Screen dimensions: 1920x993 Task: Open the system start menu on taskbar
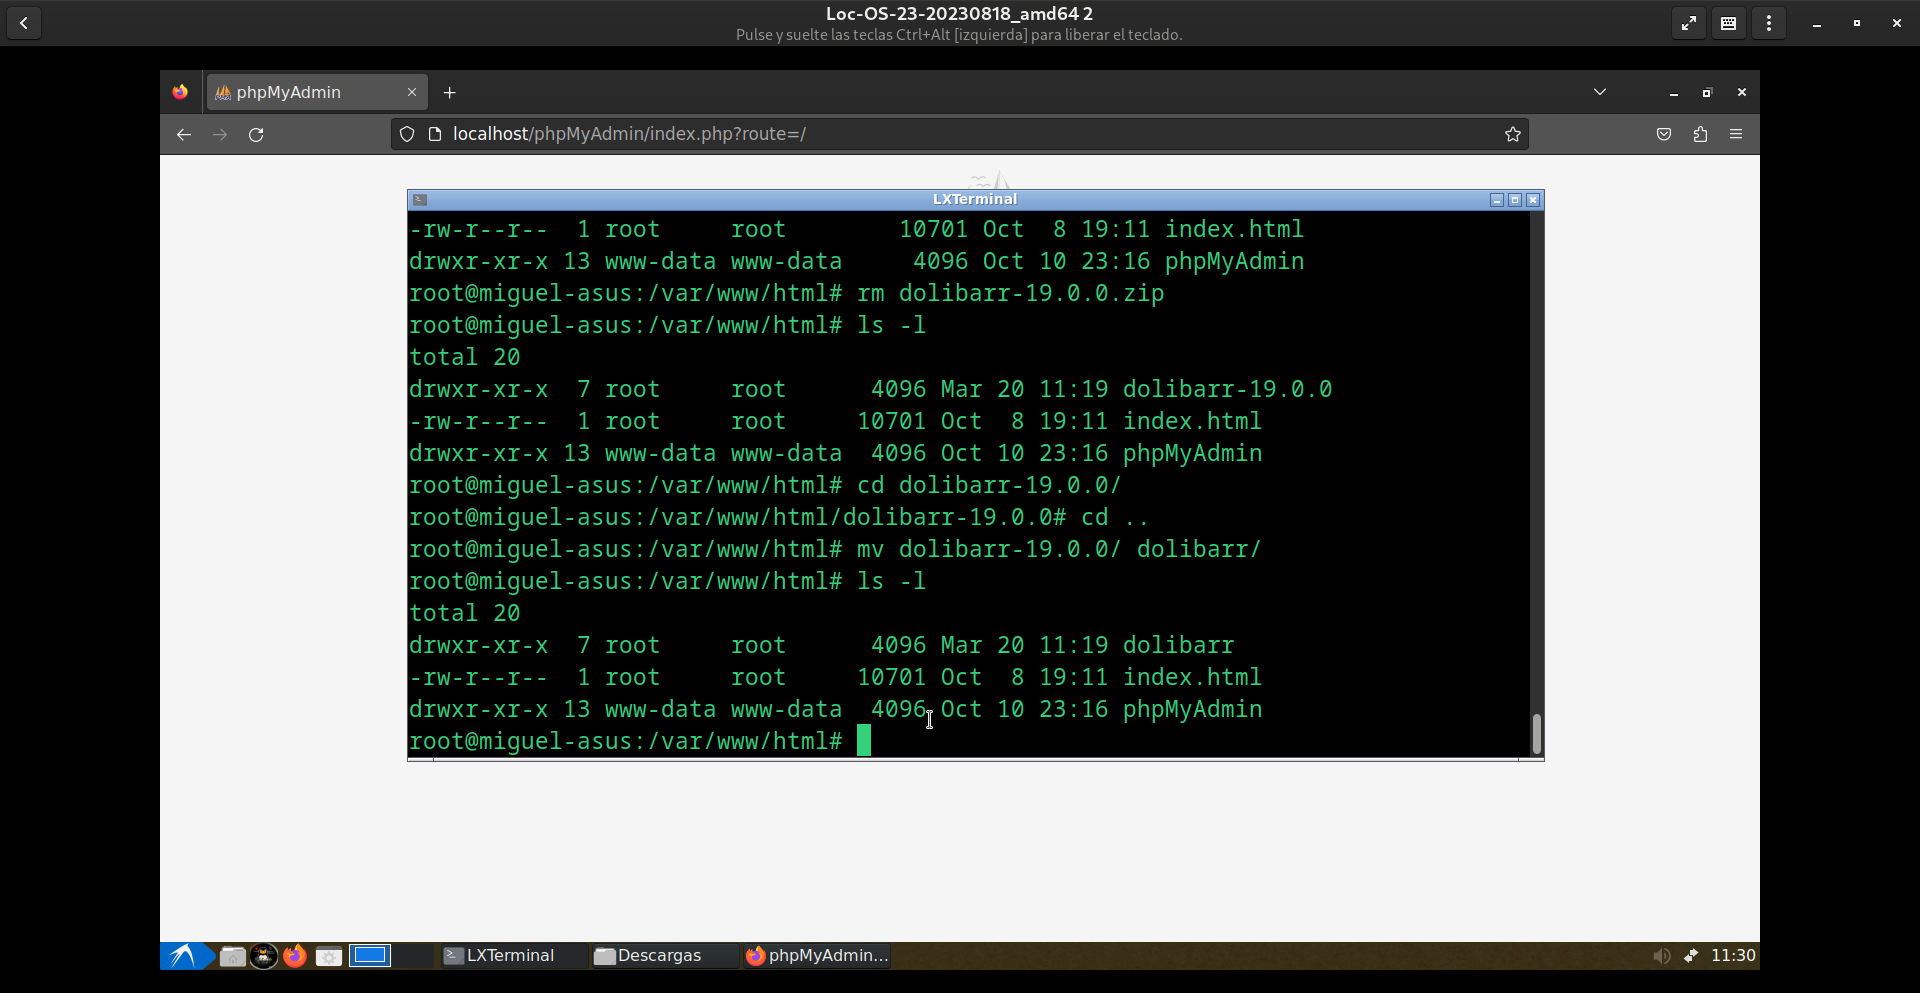click(x=183, y=956)
